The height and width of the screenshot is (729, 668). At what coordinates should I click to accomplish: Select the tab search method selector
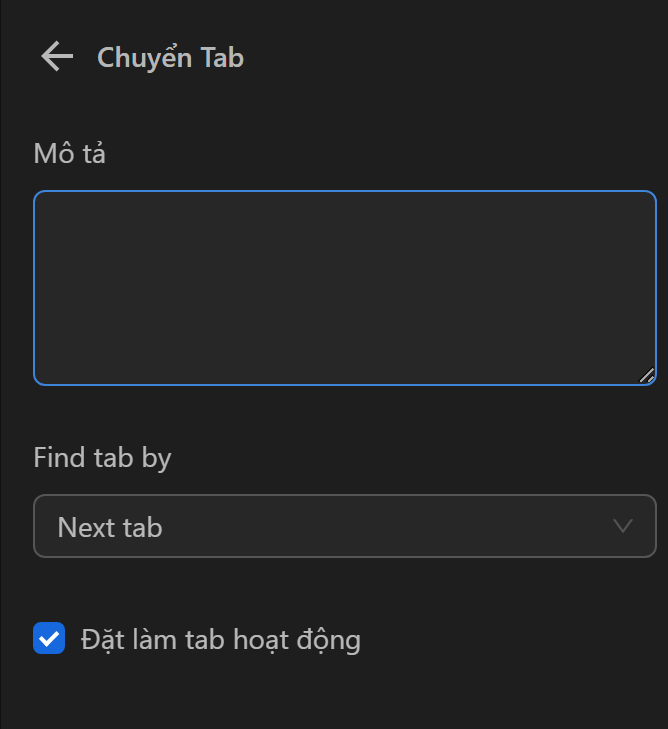point(344,526)
